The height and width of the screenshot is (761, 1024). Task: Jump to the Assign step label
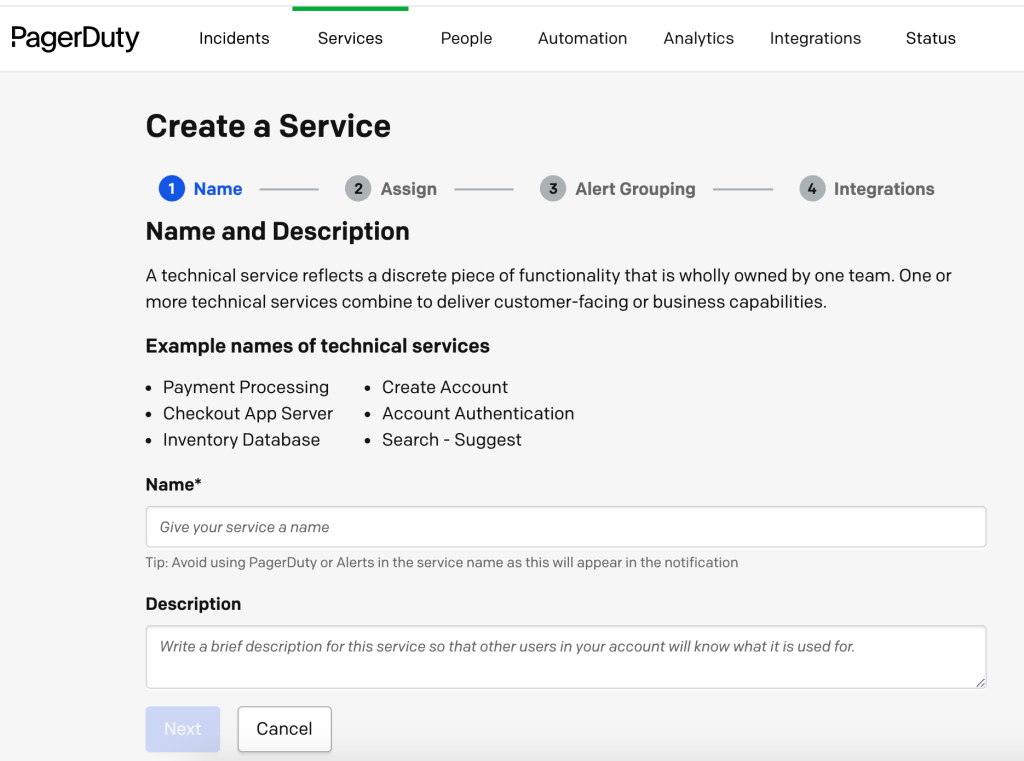click(408, 189)
